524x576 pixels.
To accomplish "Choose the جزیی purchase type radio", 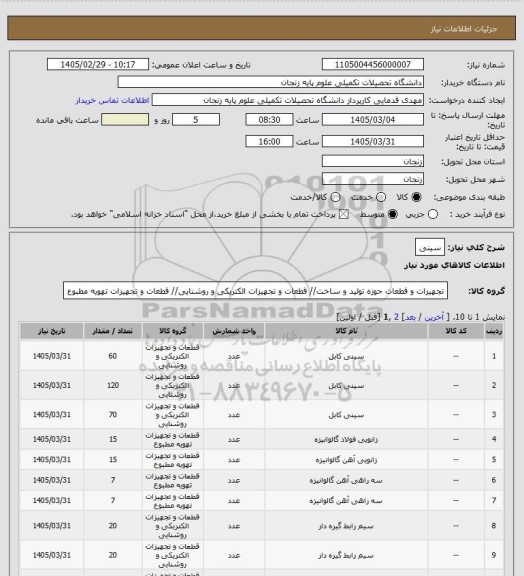I will pos(433,214).
